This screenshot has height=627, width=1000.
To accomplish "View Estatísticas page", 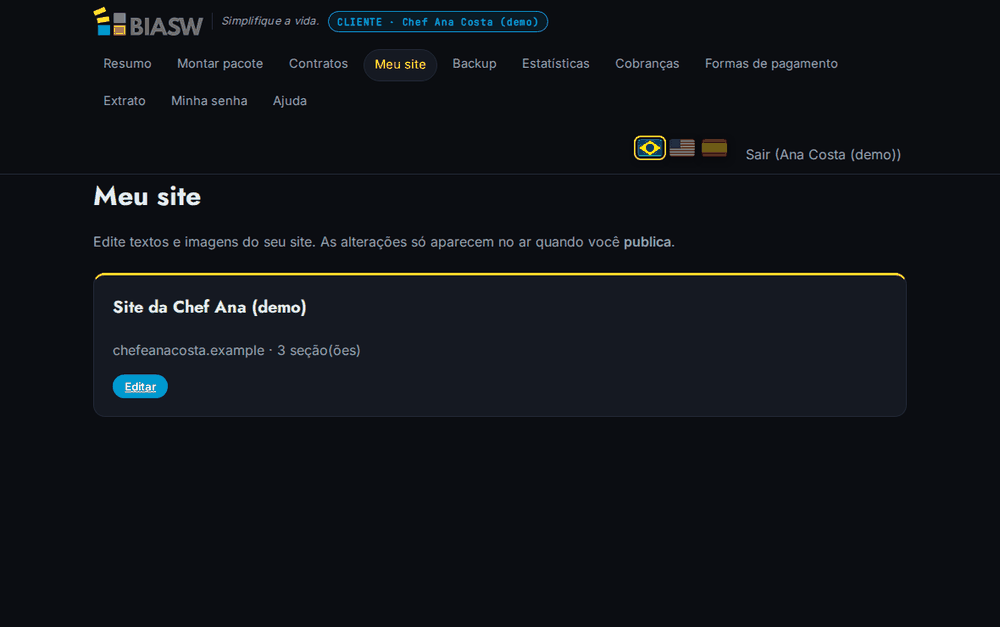I will pyautogui.click(x=555, y=64).
